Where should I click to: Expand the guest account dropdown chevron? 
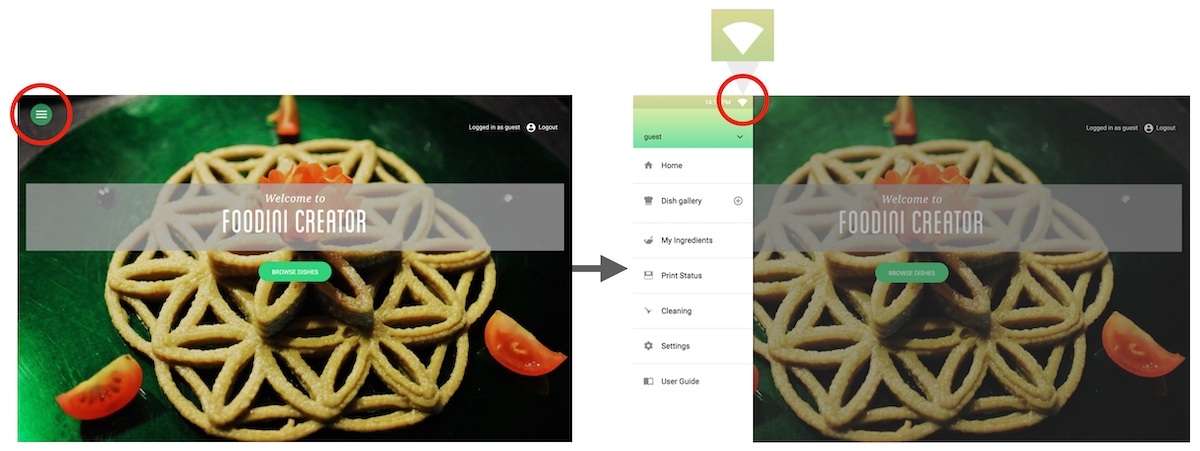(x=740, y=136)
